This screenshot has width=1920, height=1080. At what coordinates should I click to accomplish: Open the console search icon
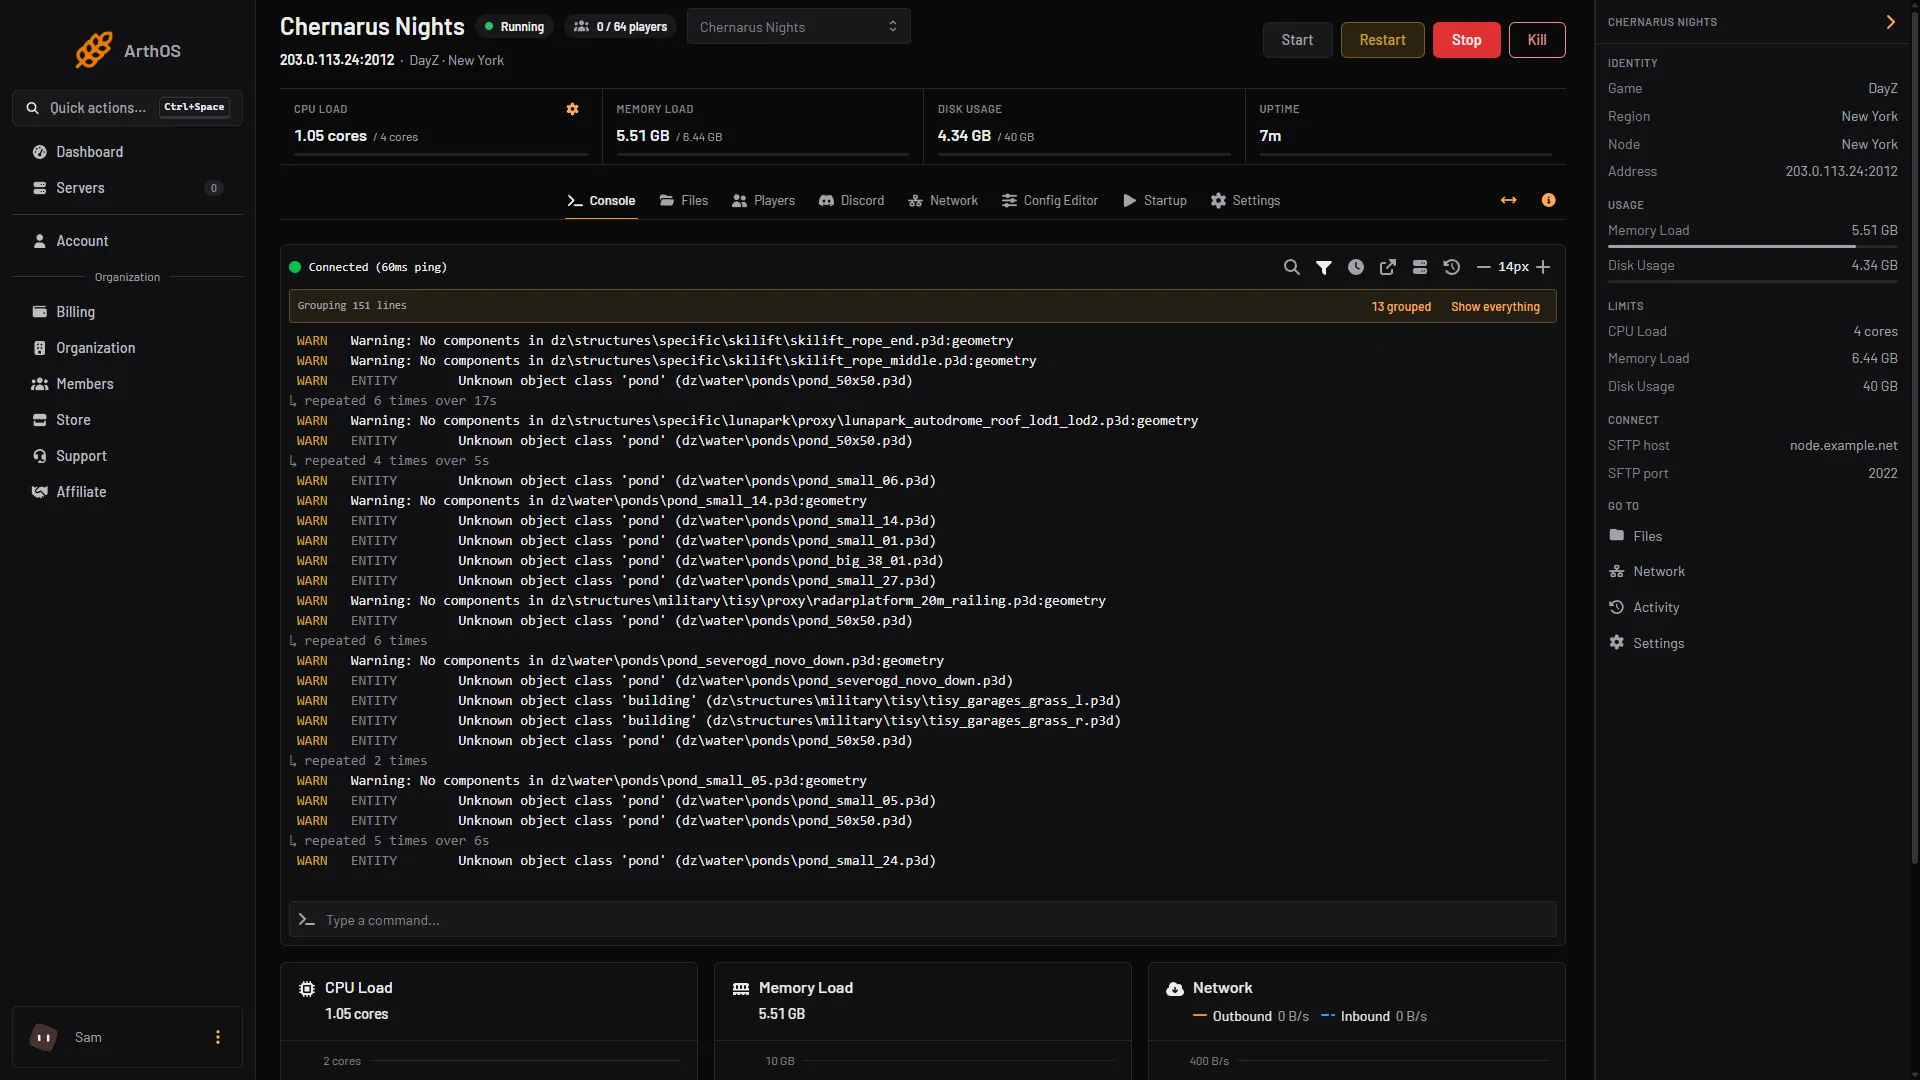(1292, 267)
